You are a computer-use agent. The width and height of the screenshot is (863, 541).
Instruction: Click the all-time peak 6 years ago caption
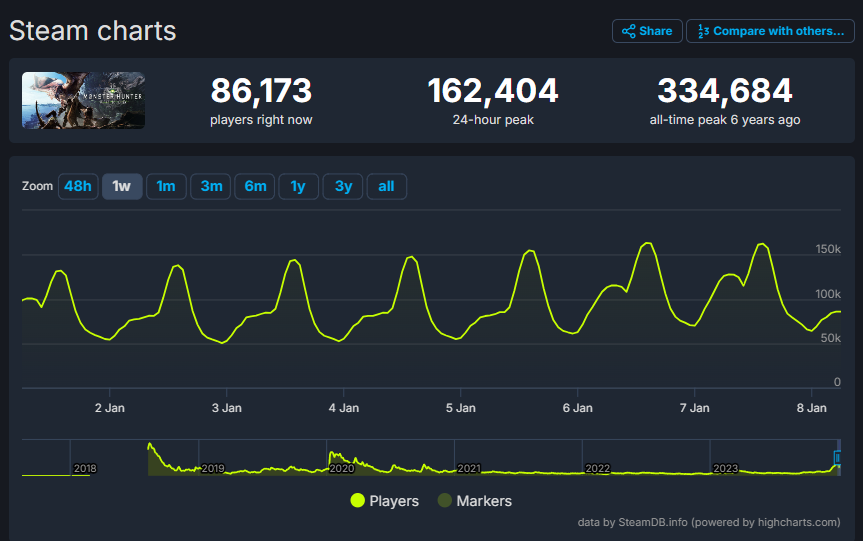[x=725, y=119]
